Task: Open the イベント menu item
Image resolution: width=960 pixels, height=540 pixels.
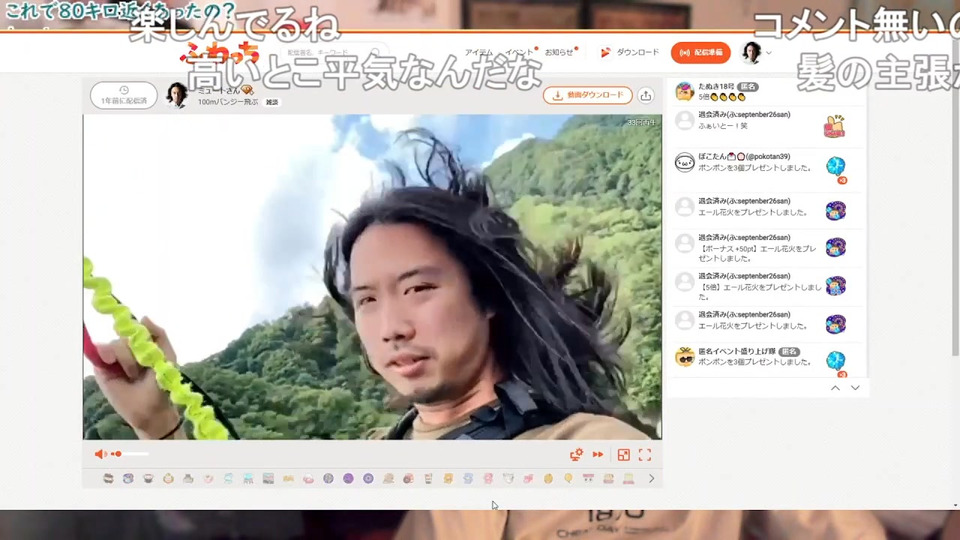Action: point(519,53)
